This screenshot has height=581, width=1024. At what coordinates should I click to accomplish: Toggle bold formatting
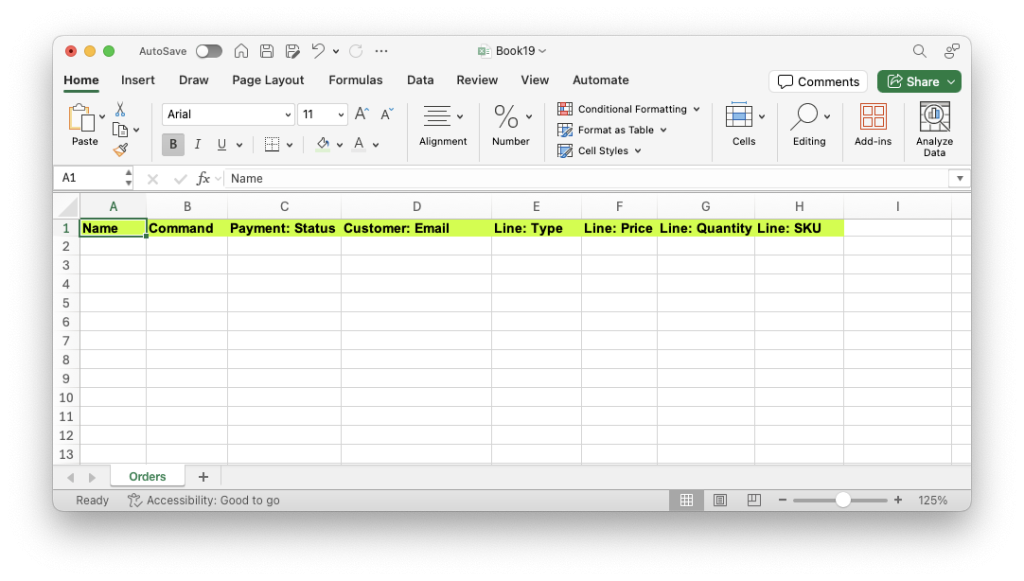[172, 144]
